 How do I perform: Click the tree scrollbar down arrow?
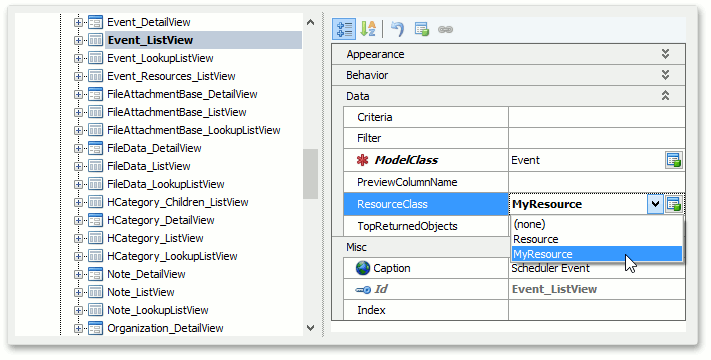311,327
